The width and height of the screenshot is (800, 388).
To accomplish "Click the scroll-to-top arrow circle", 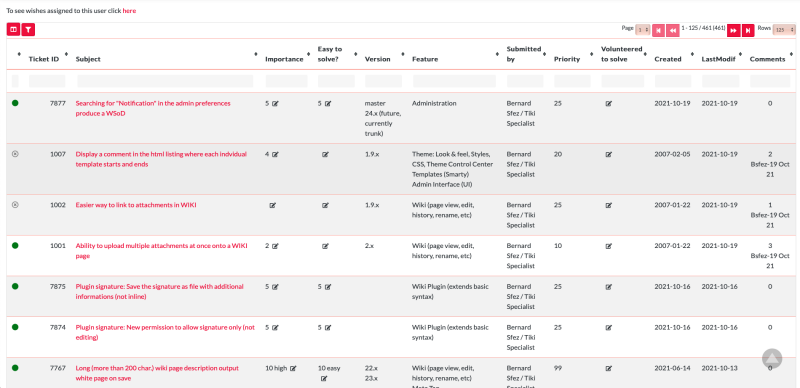I will click(772, 358).
